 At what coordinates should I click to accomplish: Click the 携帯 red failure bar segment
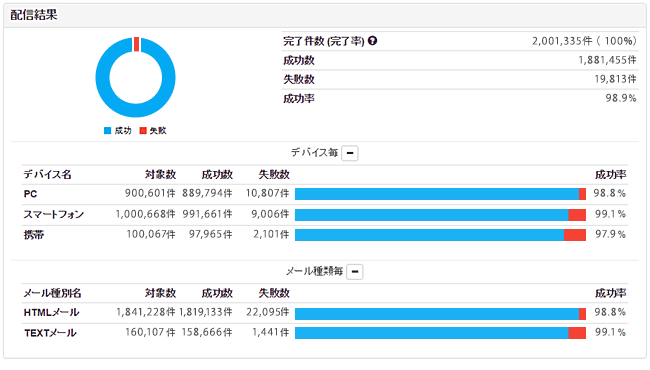575,235
